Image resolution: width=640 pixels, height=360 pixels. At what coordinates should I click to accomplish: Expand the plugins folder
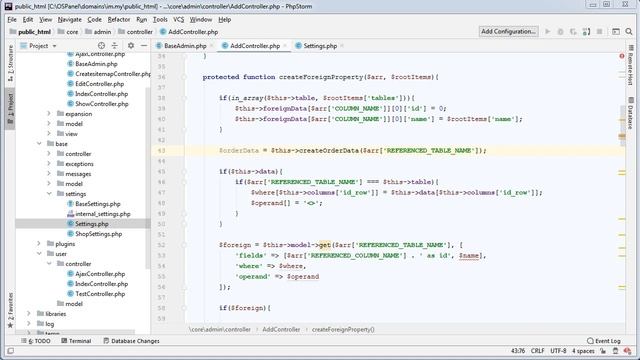click(x=39, y=244)
